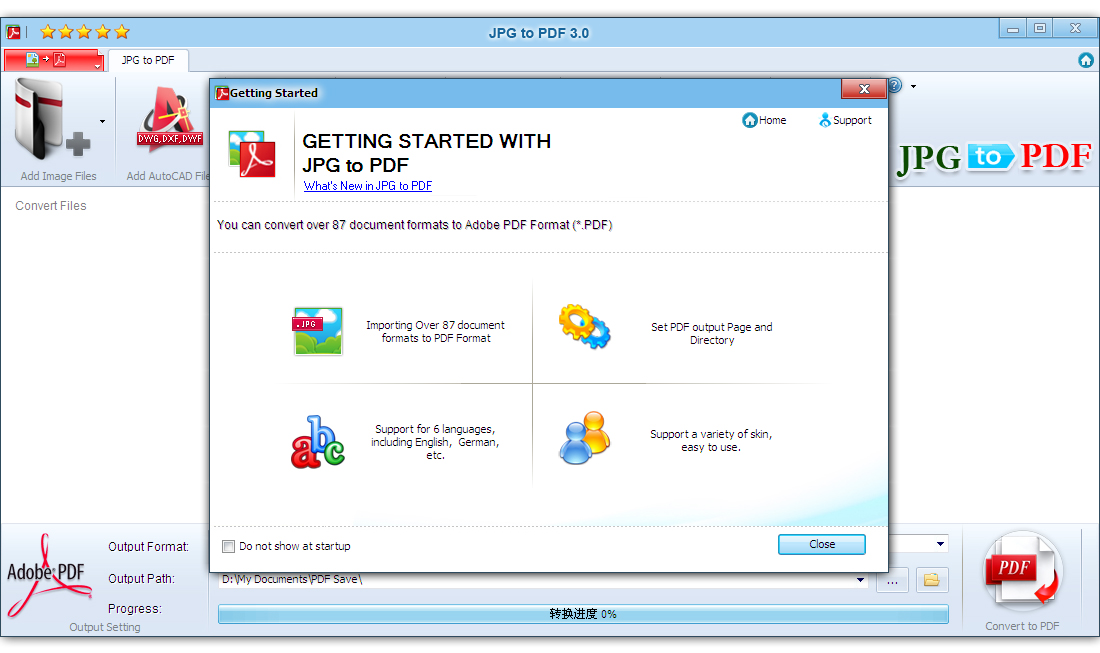Click the Progress label
Image resolution: width=1100 pixels, height=653 pixels.
pyautogui.click(x=135, y=609)
